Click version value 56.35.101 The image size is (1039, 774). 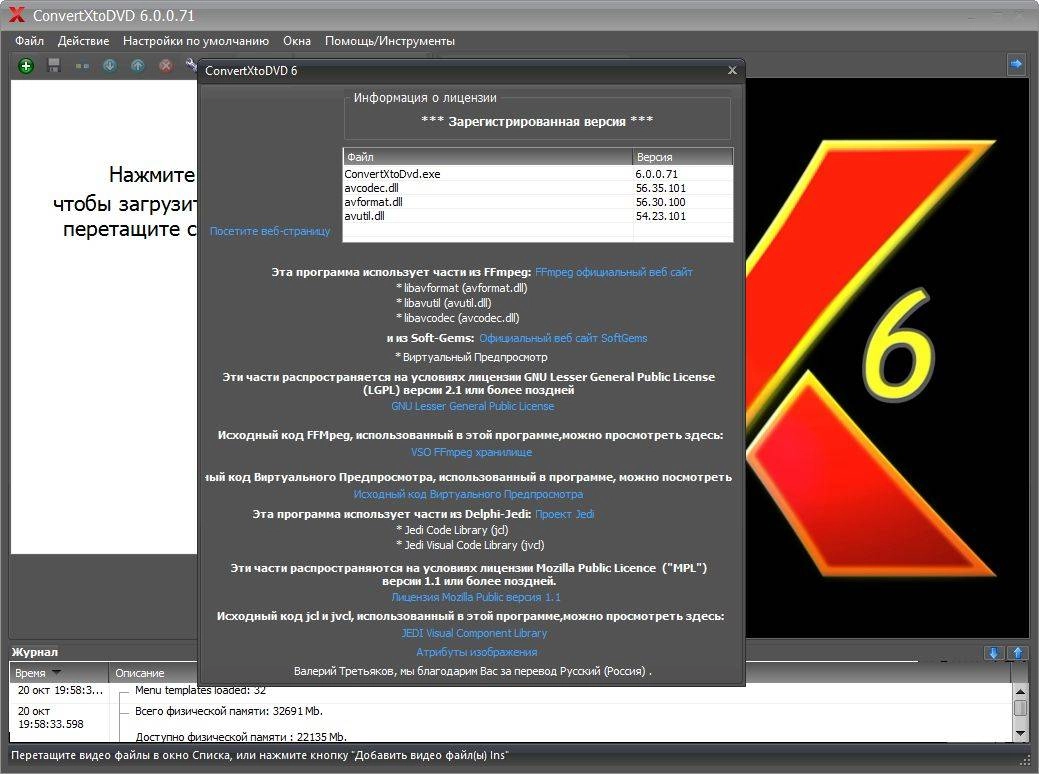pyautogui.click(x=661, y=188)
